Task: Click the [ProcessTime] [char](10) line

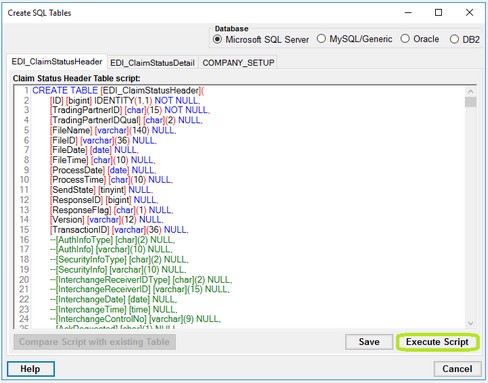Action: [x=112, y=180]
